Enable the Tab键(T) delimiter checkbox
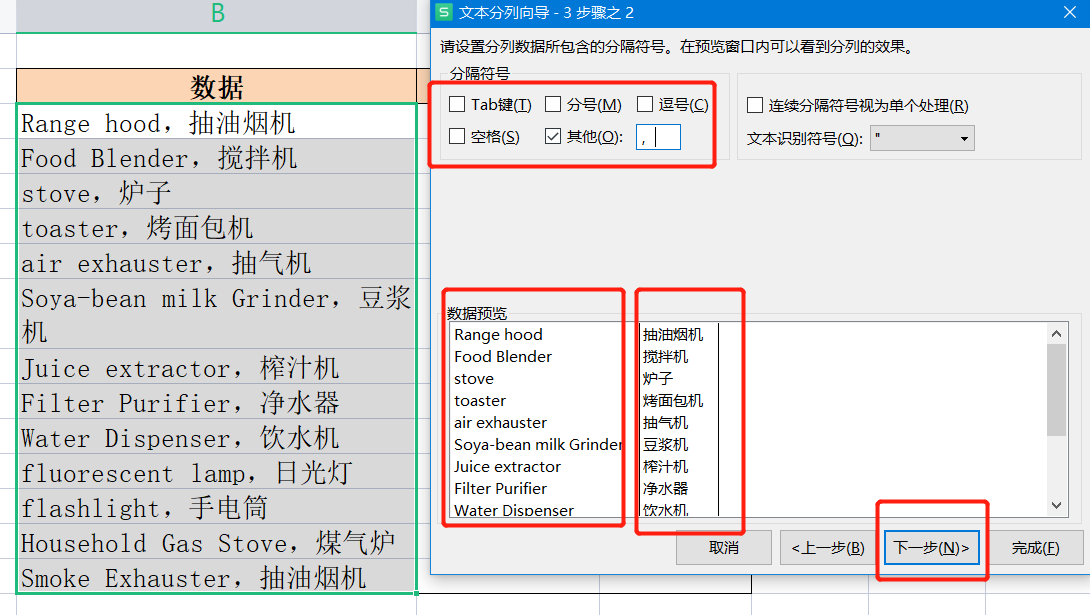The height and width of the screenshot is (615, 1090). coord(457,104)
